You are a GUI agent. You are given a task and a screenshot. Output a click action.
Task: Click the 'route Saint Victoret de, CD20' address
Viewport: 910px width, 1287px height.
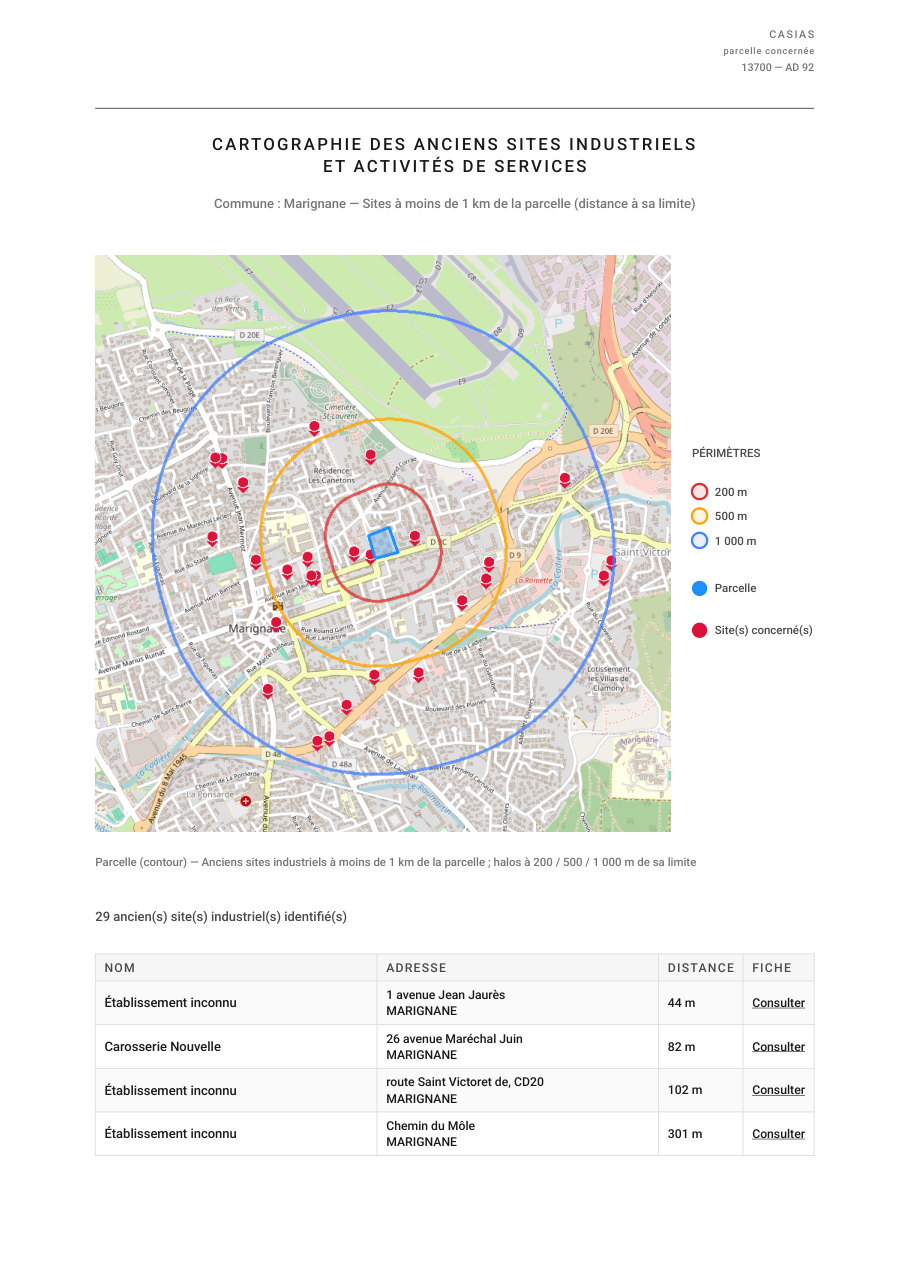point(465,1082)
